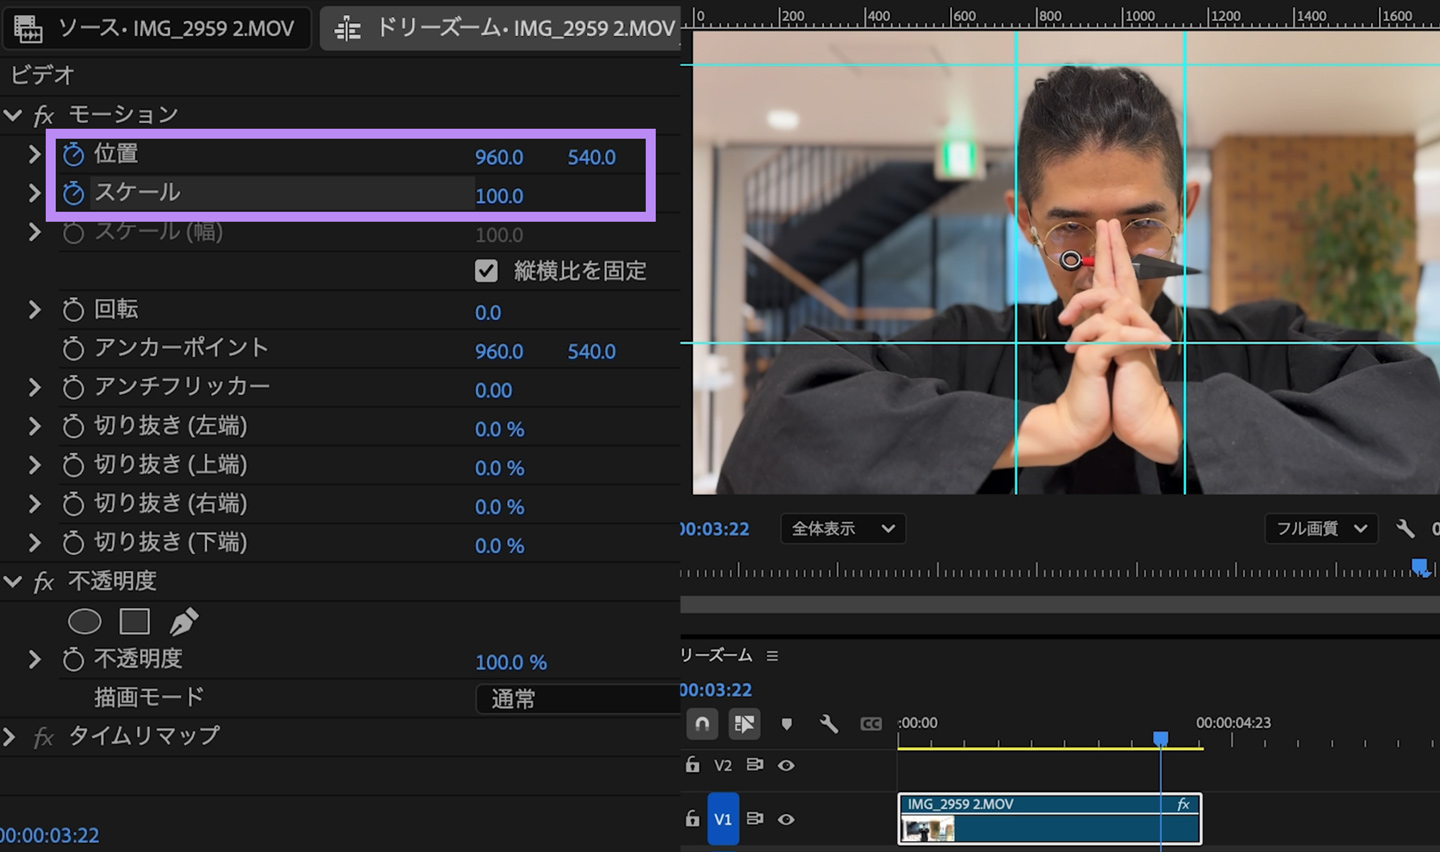The image size is (1440, 852).
Task: Create a 4-point polygon mask
Action: tap(134, 622)
